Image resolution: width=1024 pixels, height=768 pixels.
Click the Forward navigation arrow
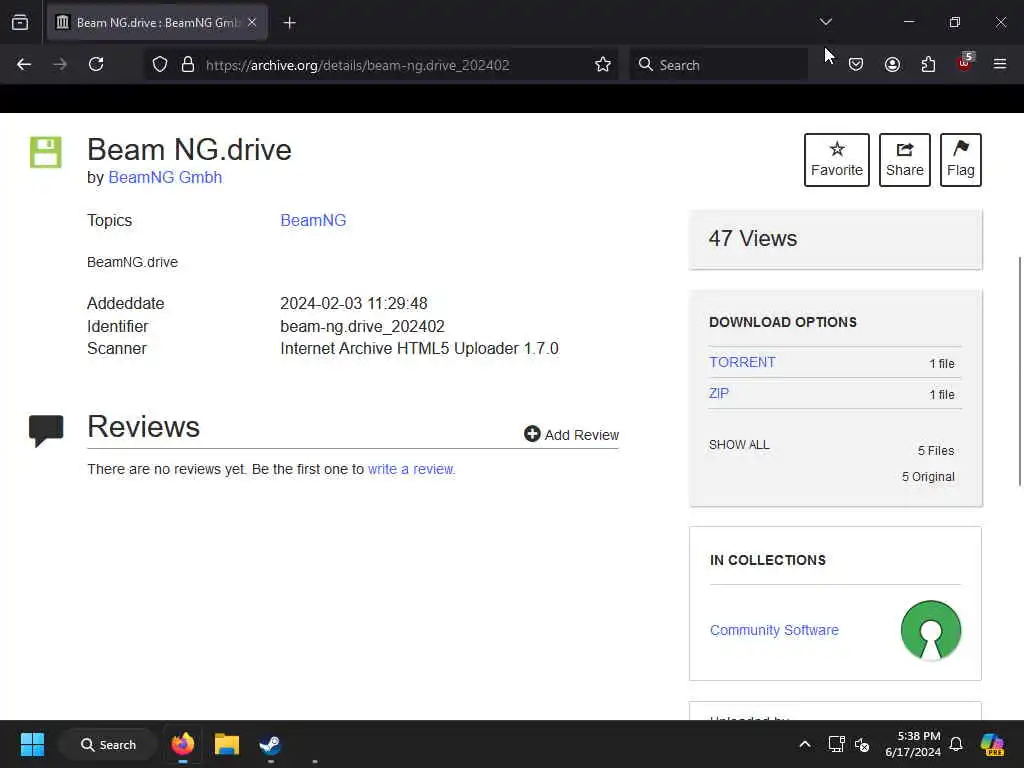pos(60,64)
